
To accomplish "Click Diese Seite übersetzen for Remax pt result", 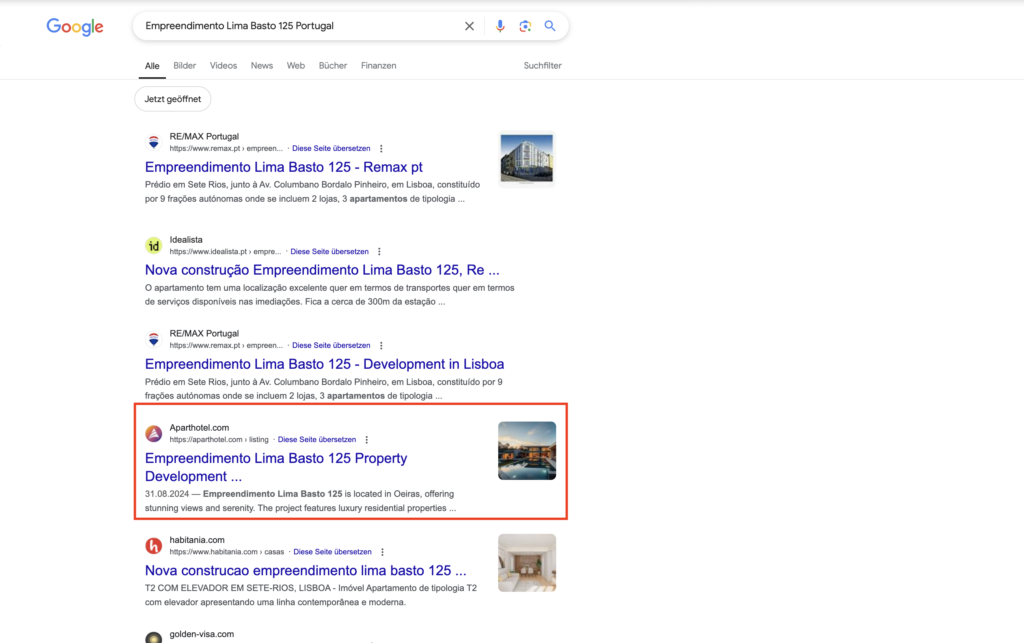I will coord(331,149).
